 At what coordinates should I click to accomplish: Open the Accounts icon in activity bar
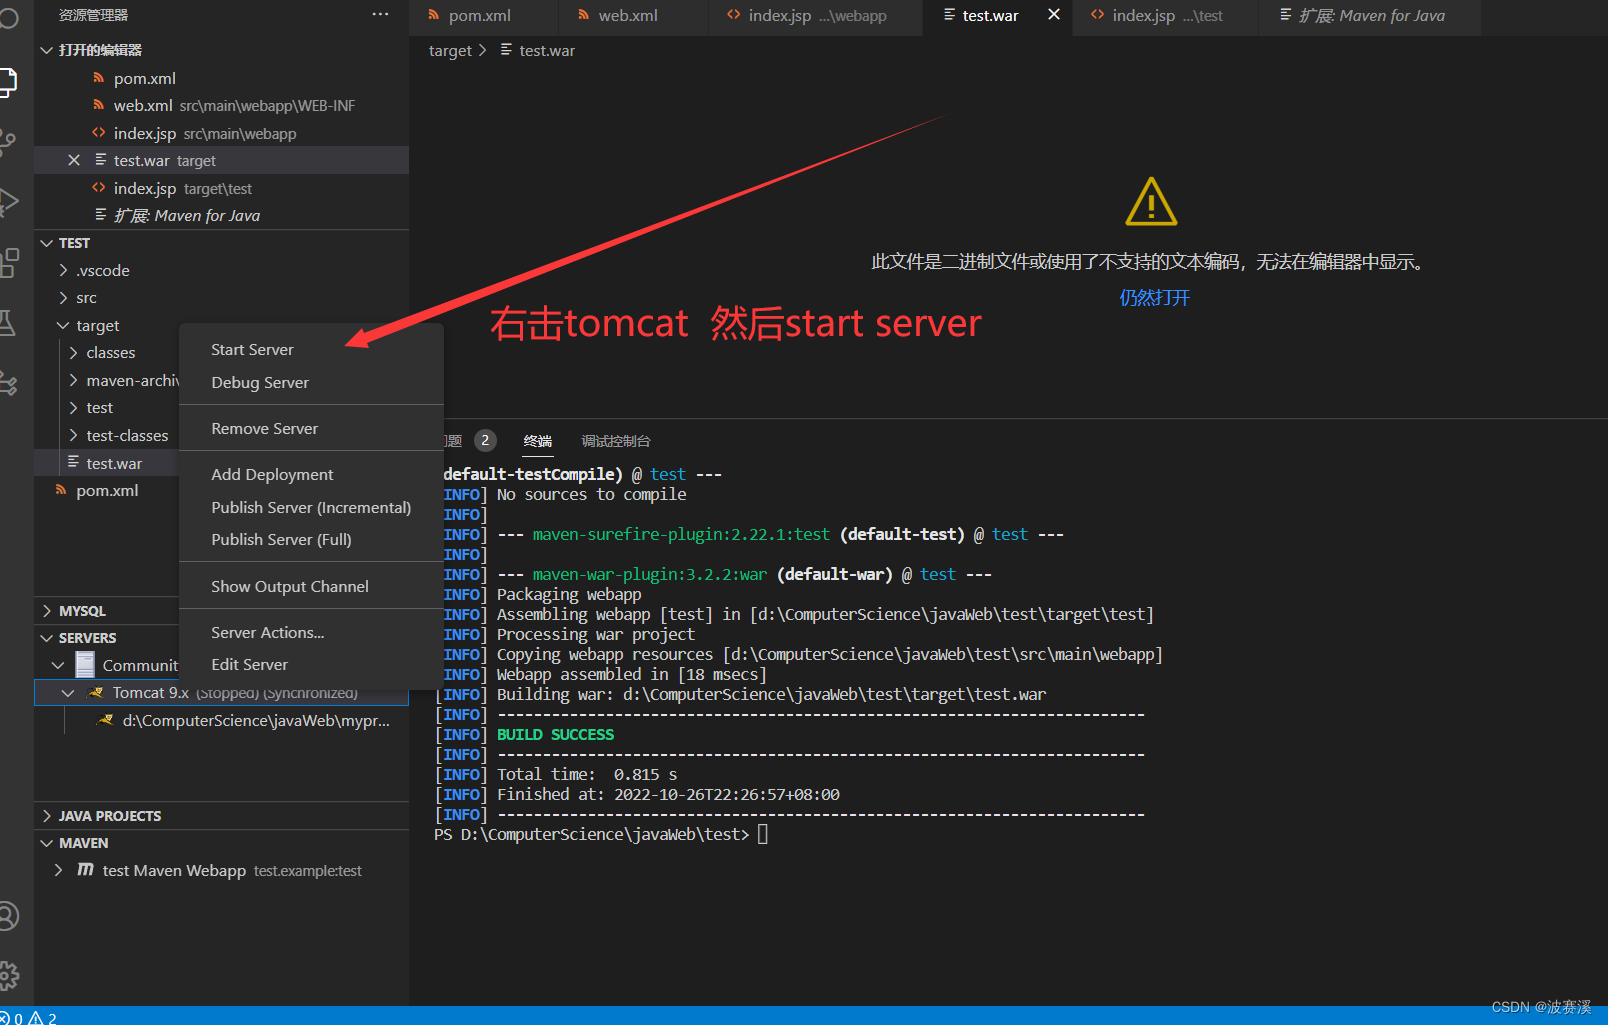8,916
